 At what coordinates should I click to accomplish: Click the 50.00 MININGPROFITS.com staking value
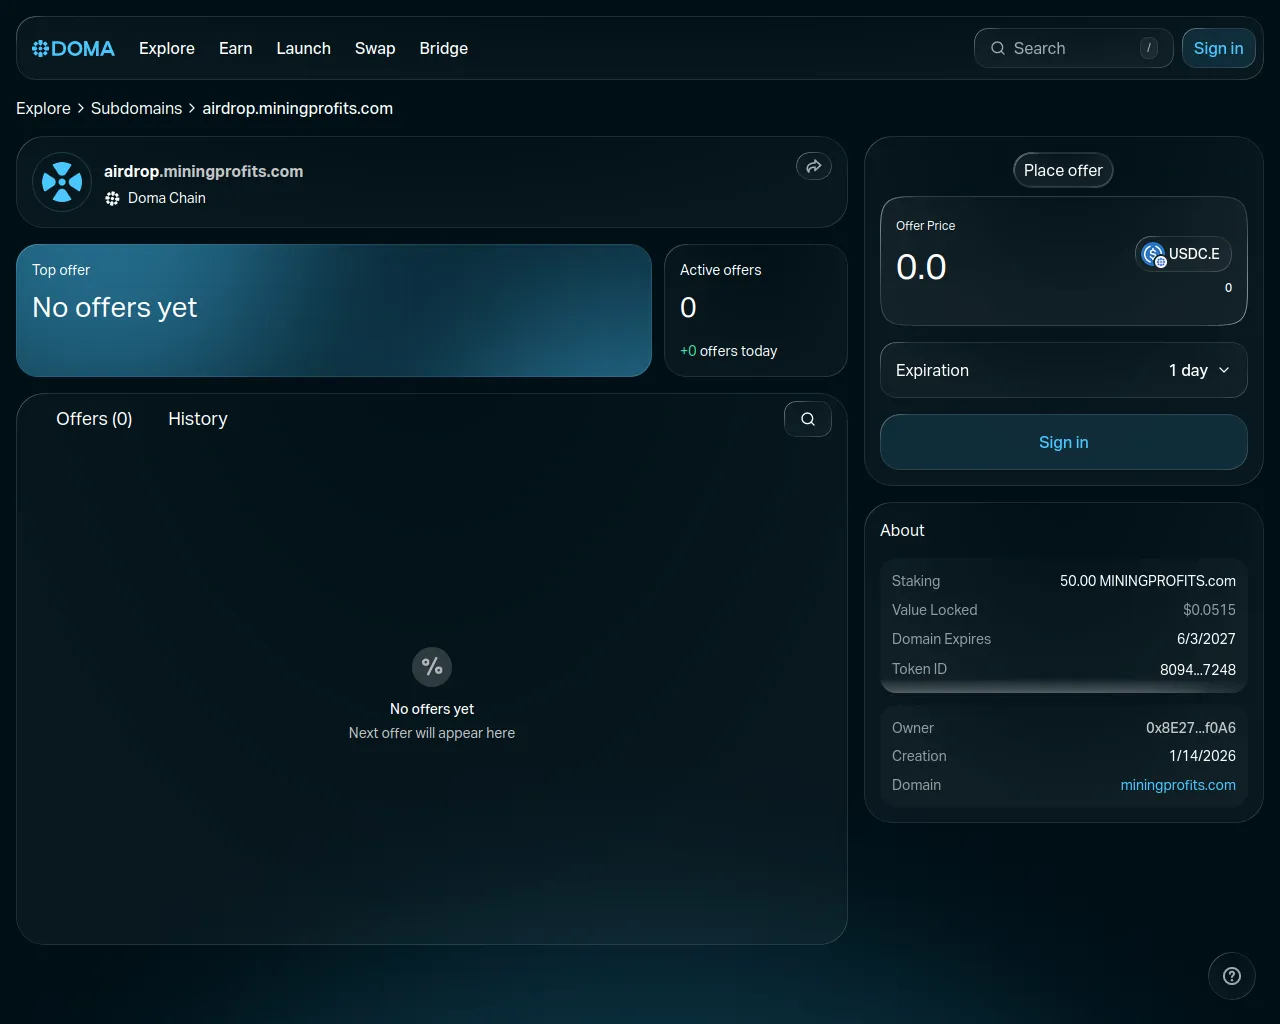[1148, 581]
